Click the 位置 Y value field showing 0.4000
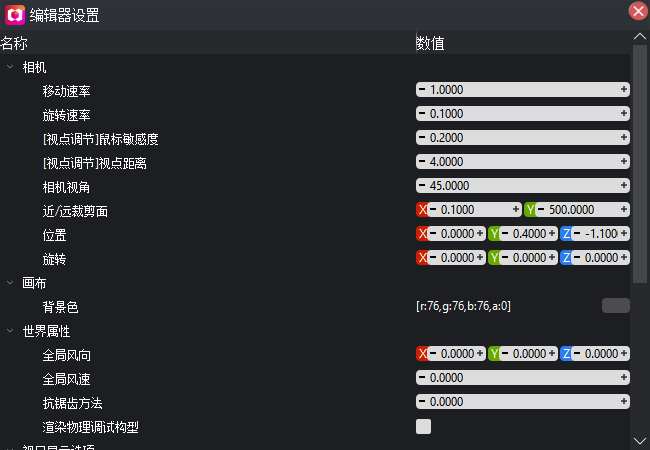Screen dimensions: 650x450 click(x=529, y=234)
